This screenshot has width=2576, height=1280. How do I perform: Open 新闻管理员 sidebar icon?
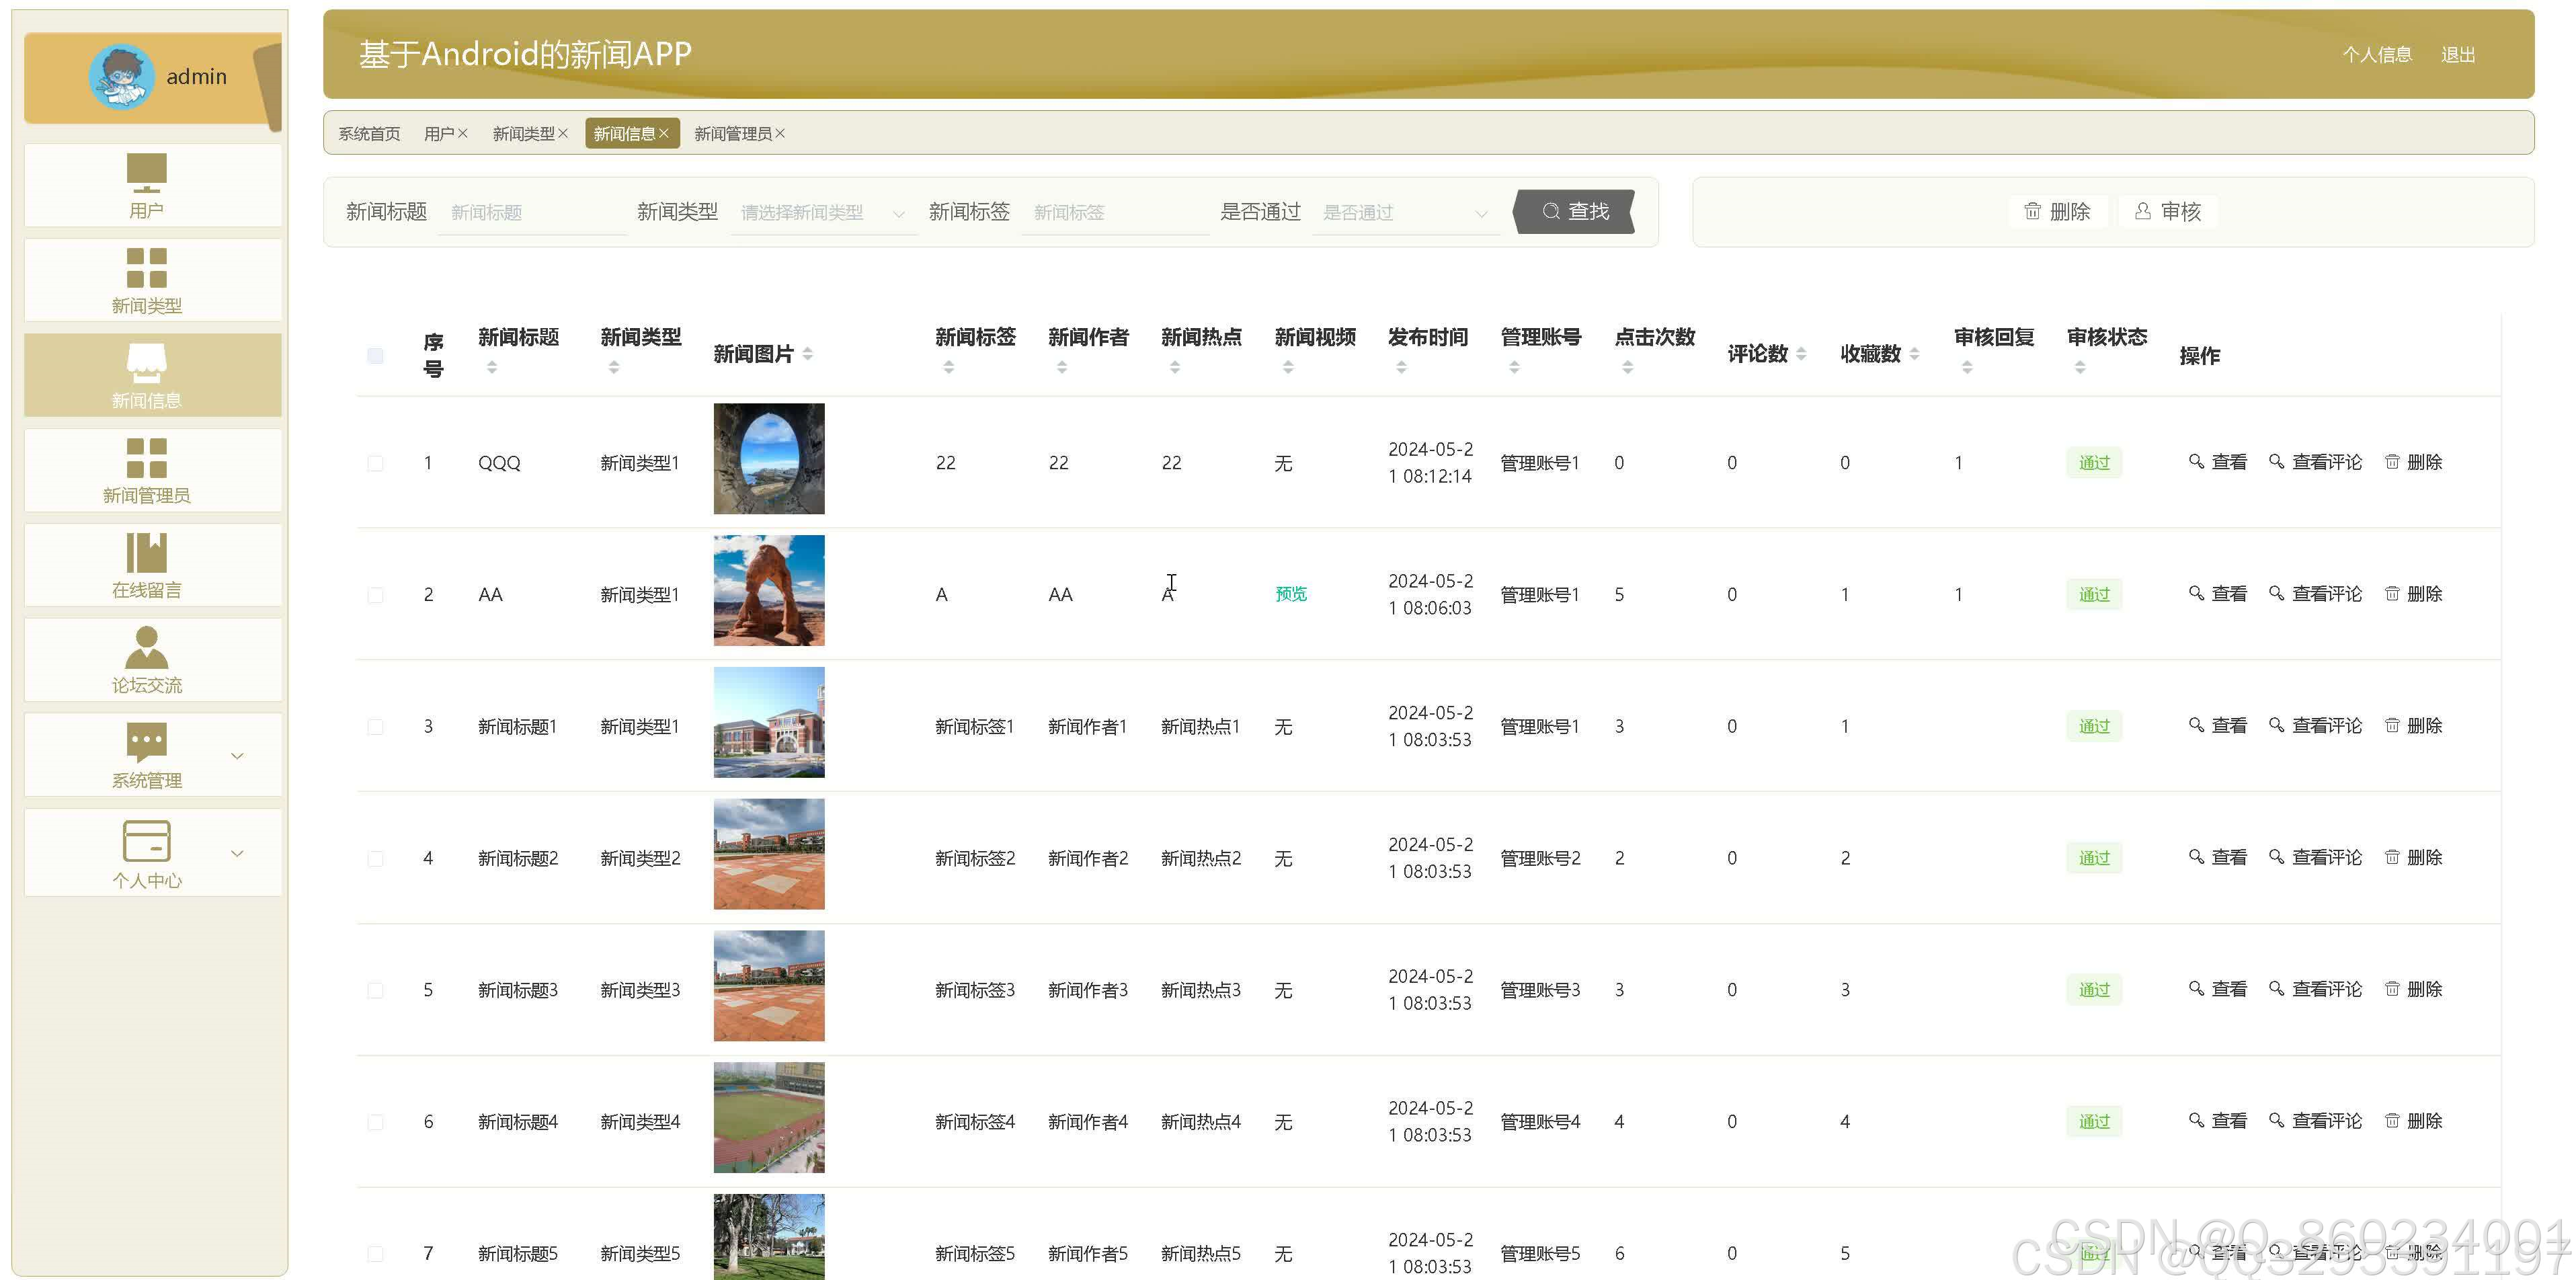[x=146, y=458]
